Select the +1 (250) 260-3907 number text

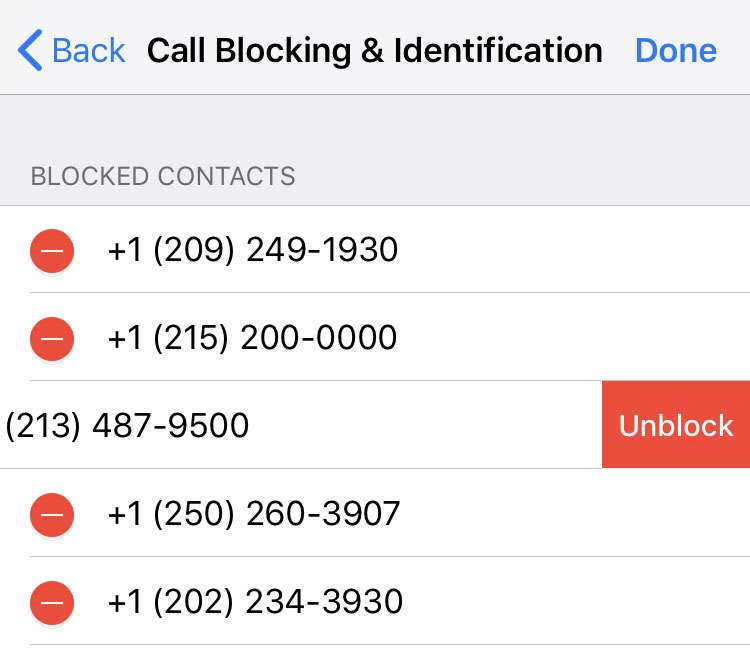click(254, 514)
